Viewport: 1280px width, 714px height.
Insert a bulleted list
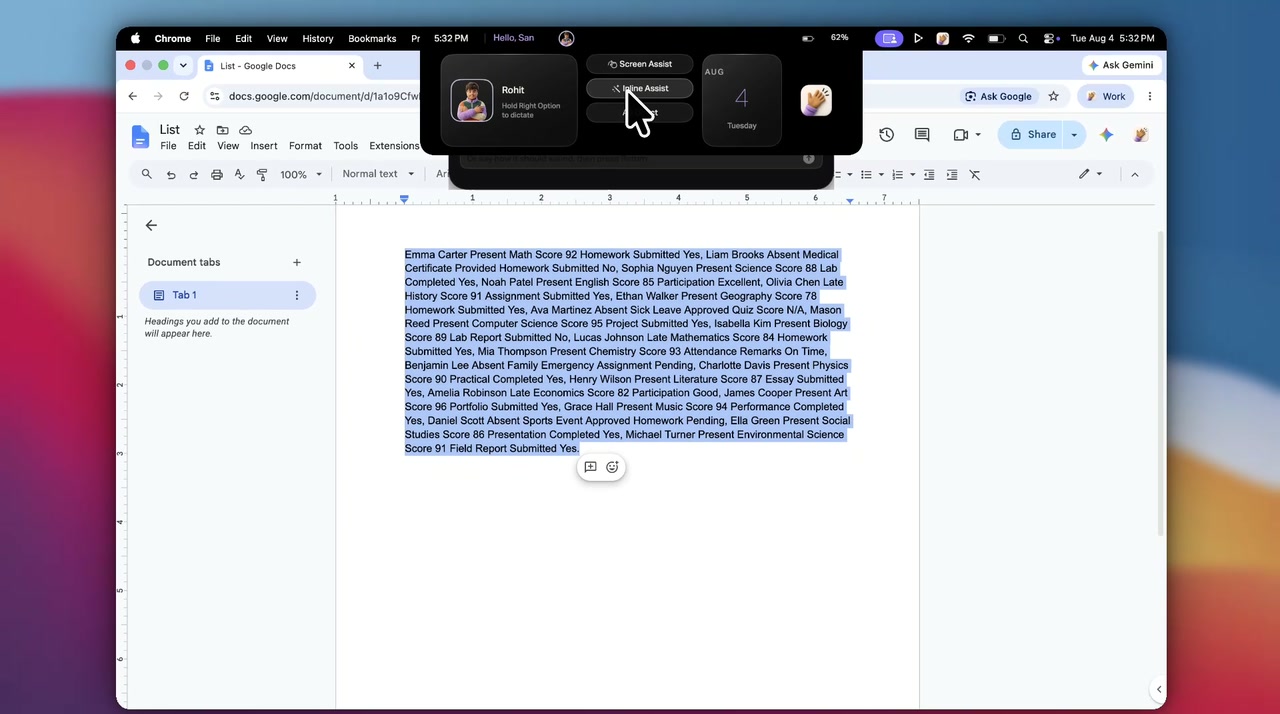point(867,175)
